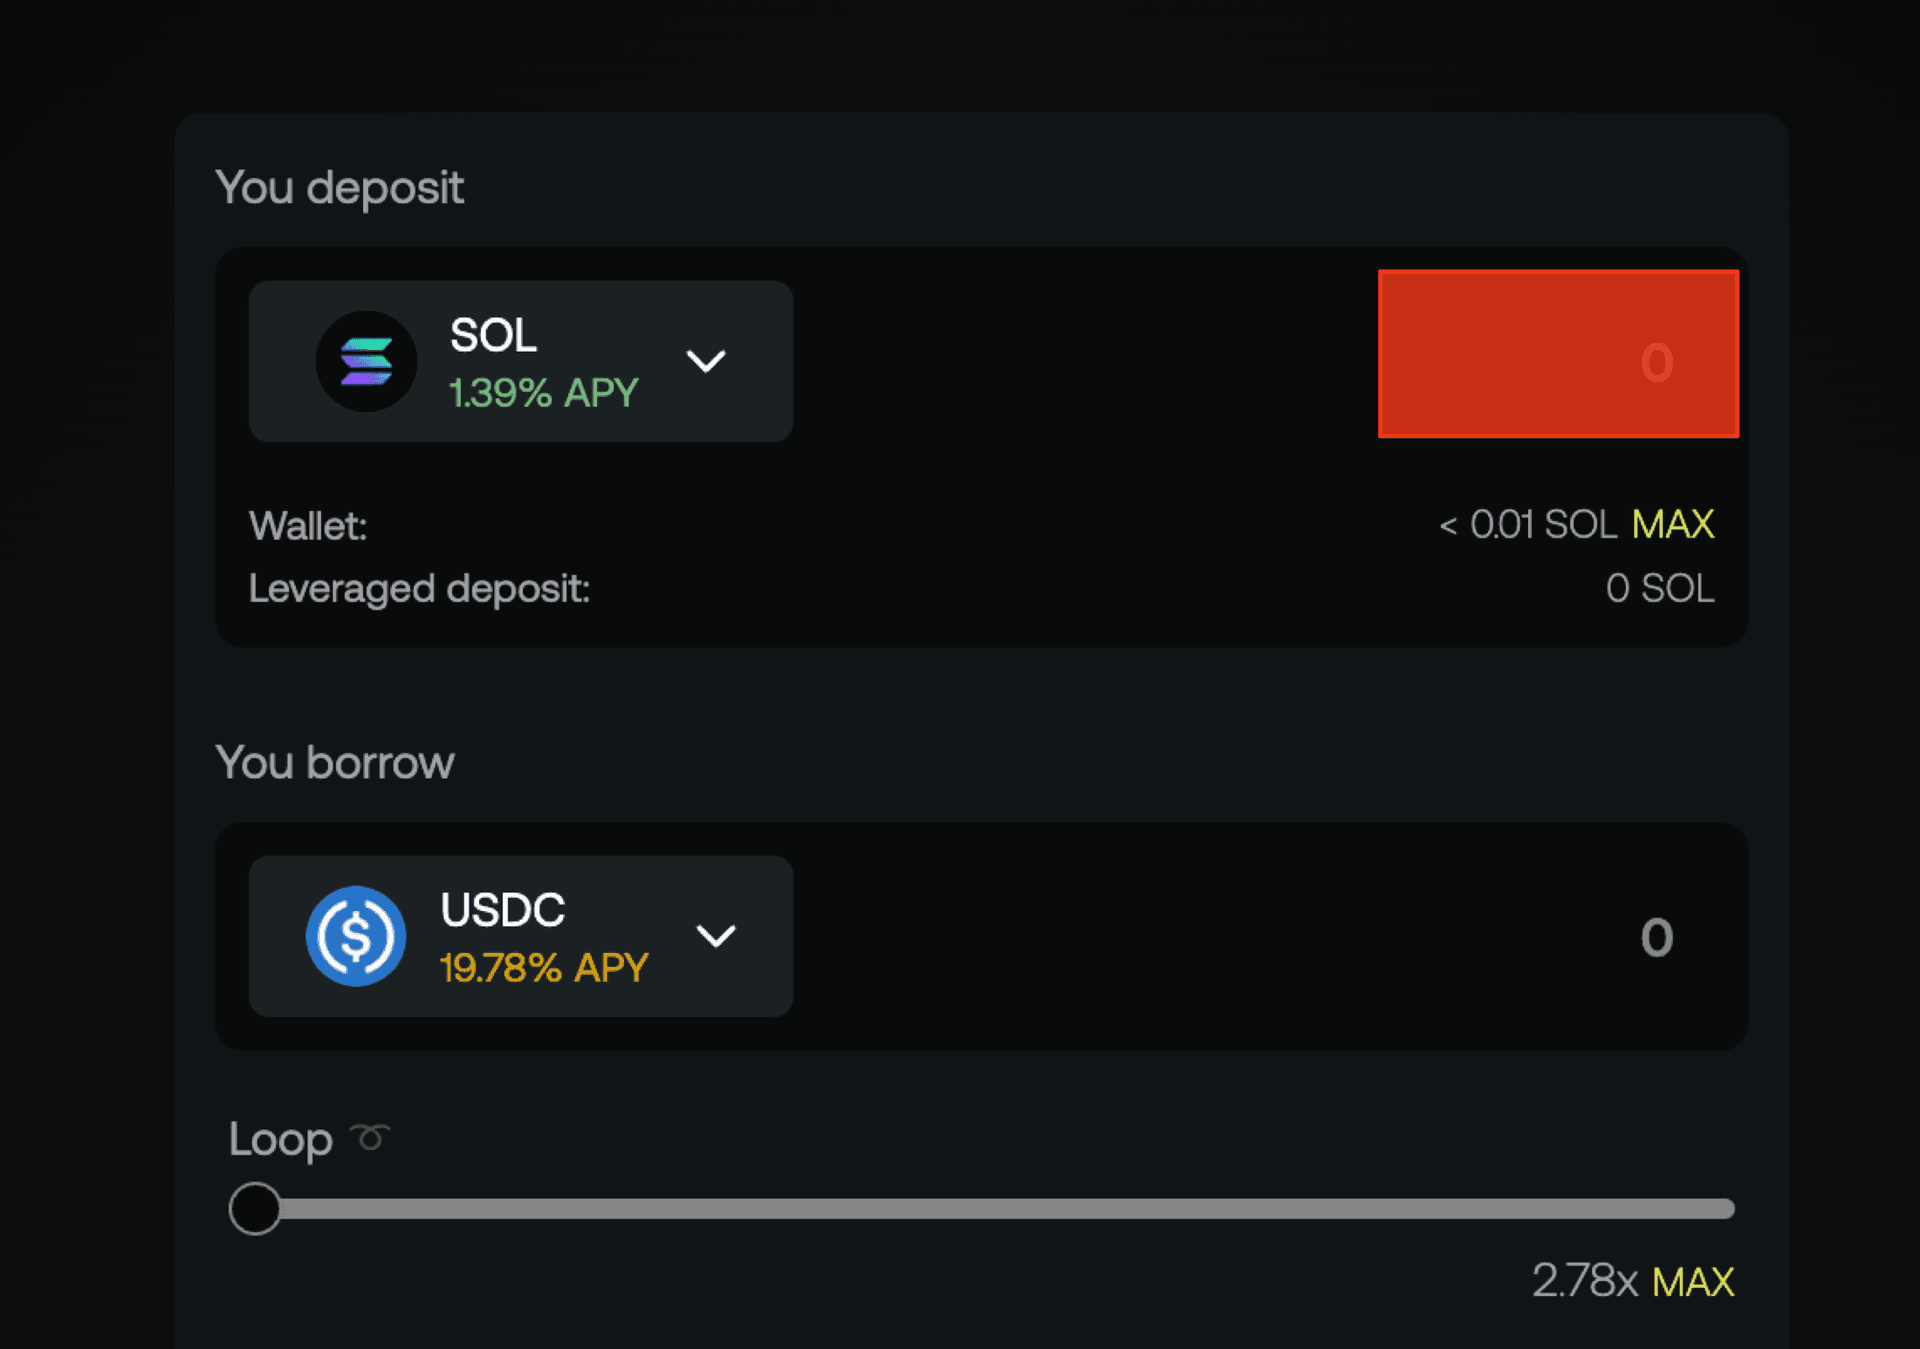This screenshot has height=1349, width=1920.
Task: Click the < 0.01 SOL wallet balance
Action: pos(1528,524)
